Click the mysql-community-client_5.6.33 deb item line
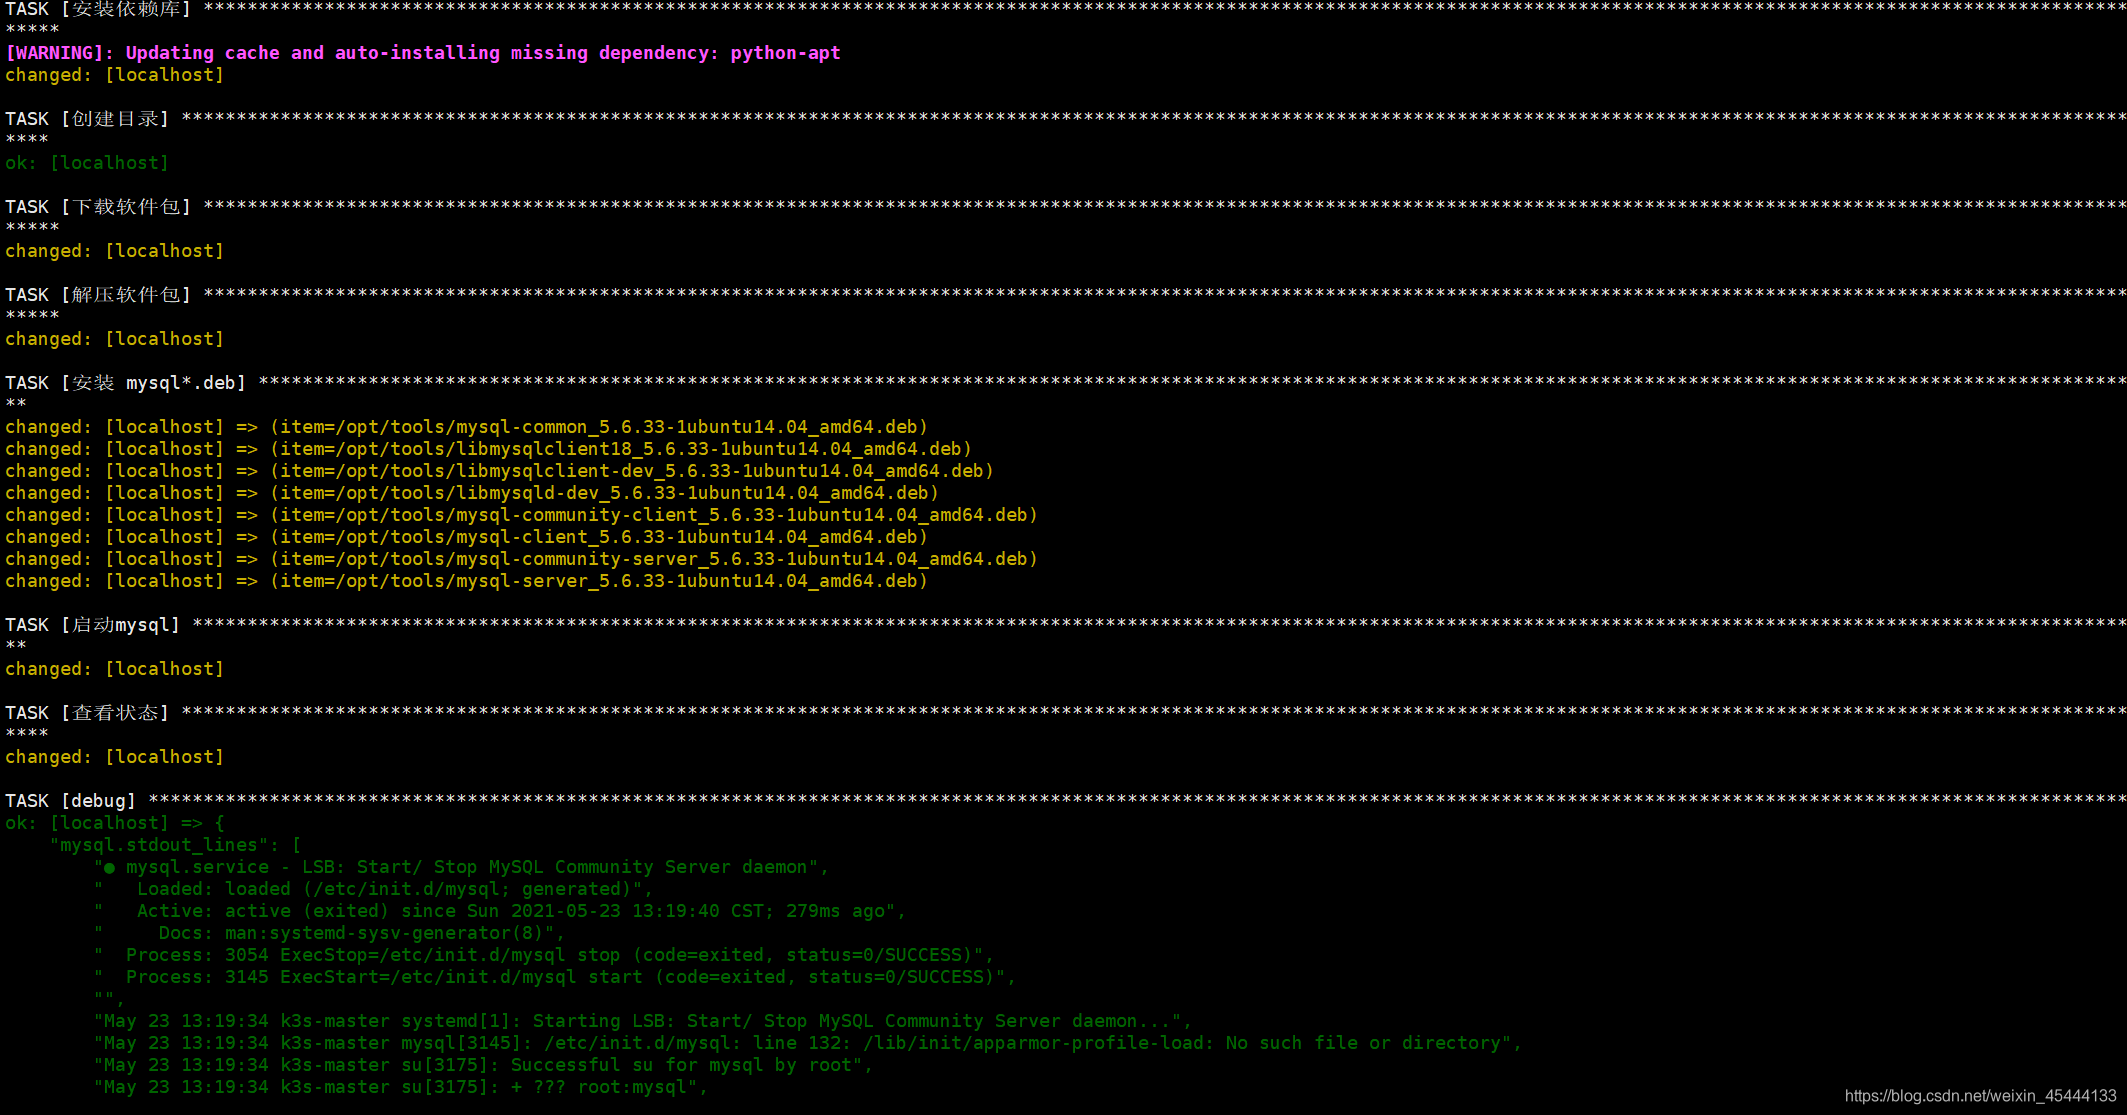2127x1115 pixels. 522,515
